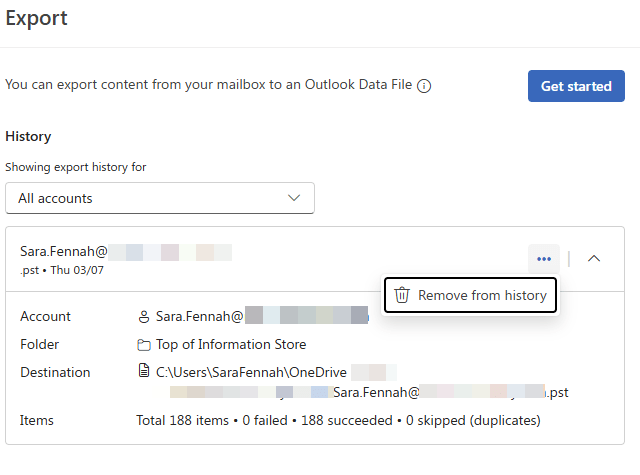The width and height of the screenshot is (640, 475).
Task: Click the Sara.Fennah export entry title
Action: click(x=64, y=252)
